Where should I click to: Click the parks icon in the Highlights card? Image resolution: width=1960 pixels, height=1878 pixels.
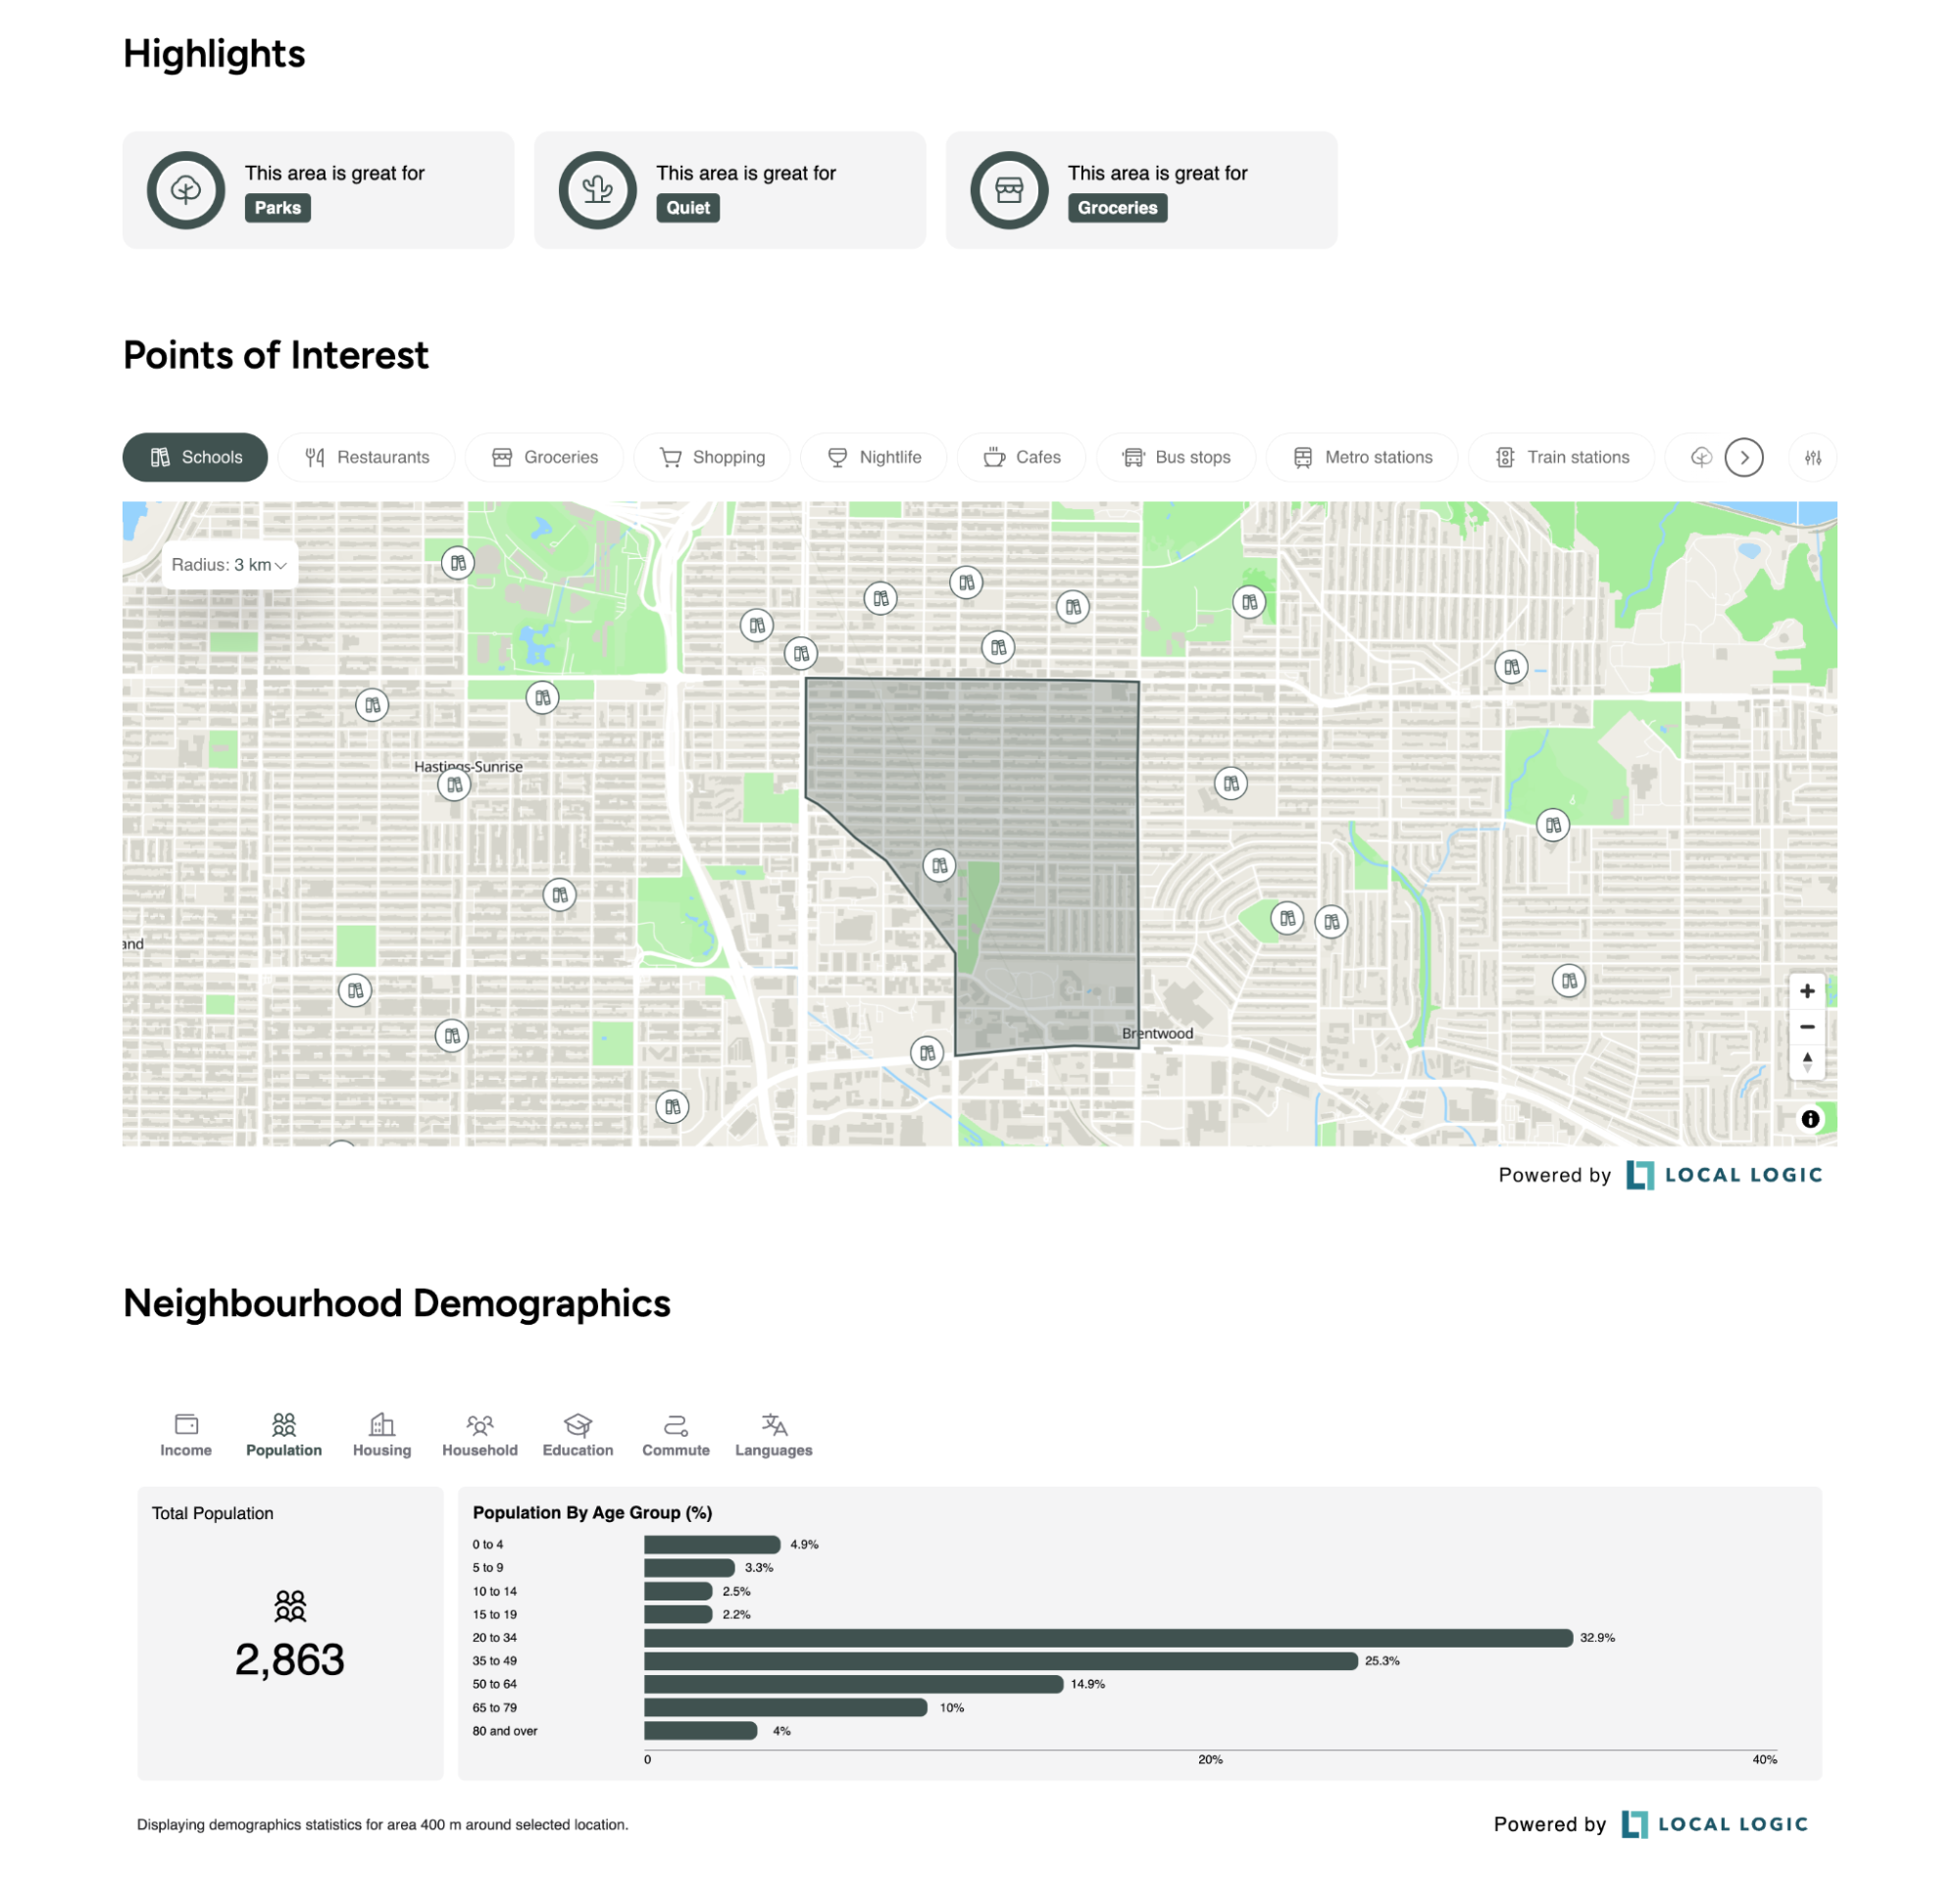(x=185, y=189)
